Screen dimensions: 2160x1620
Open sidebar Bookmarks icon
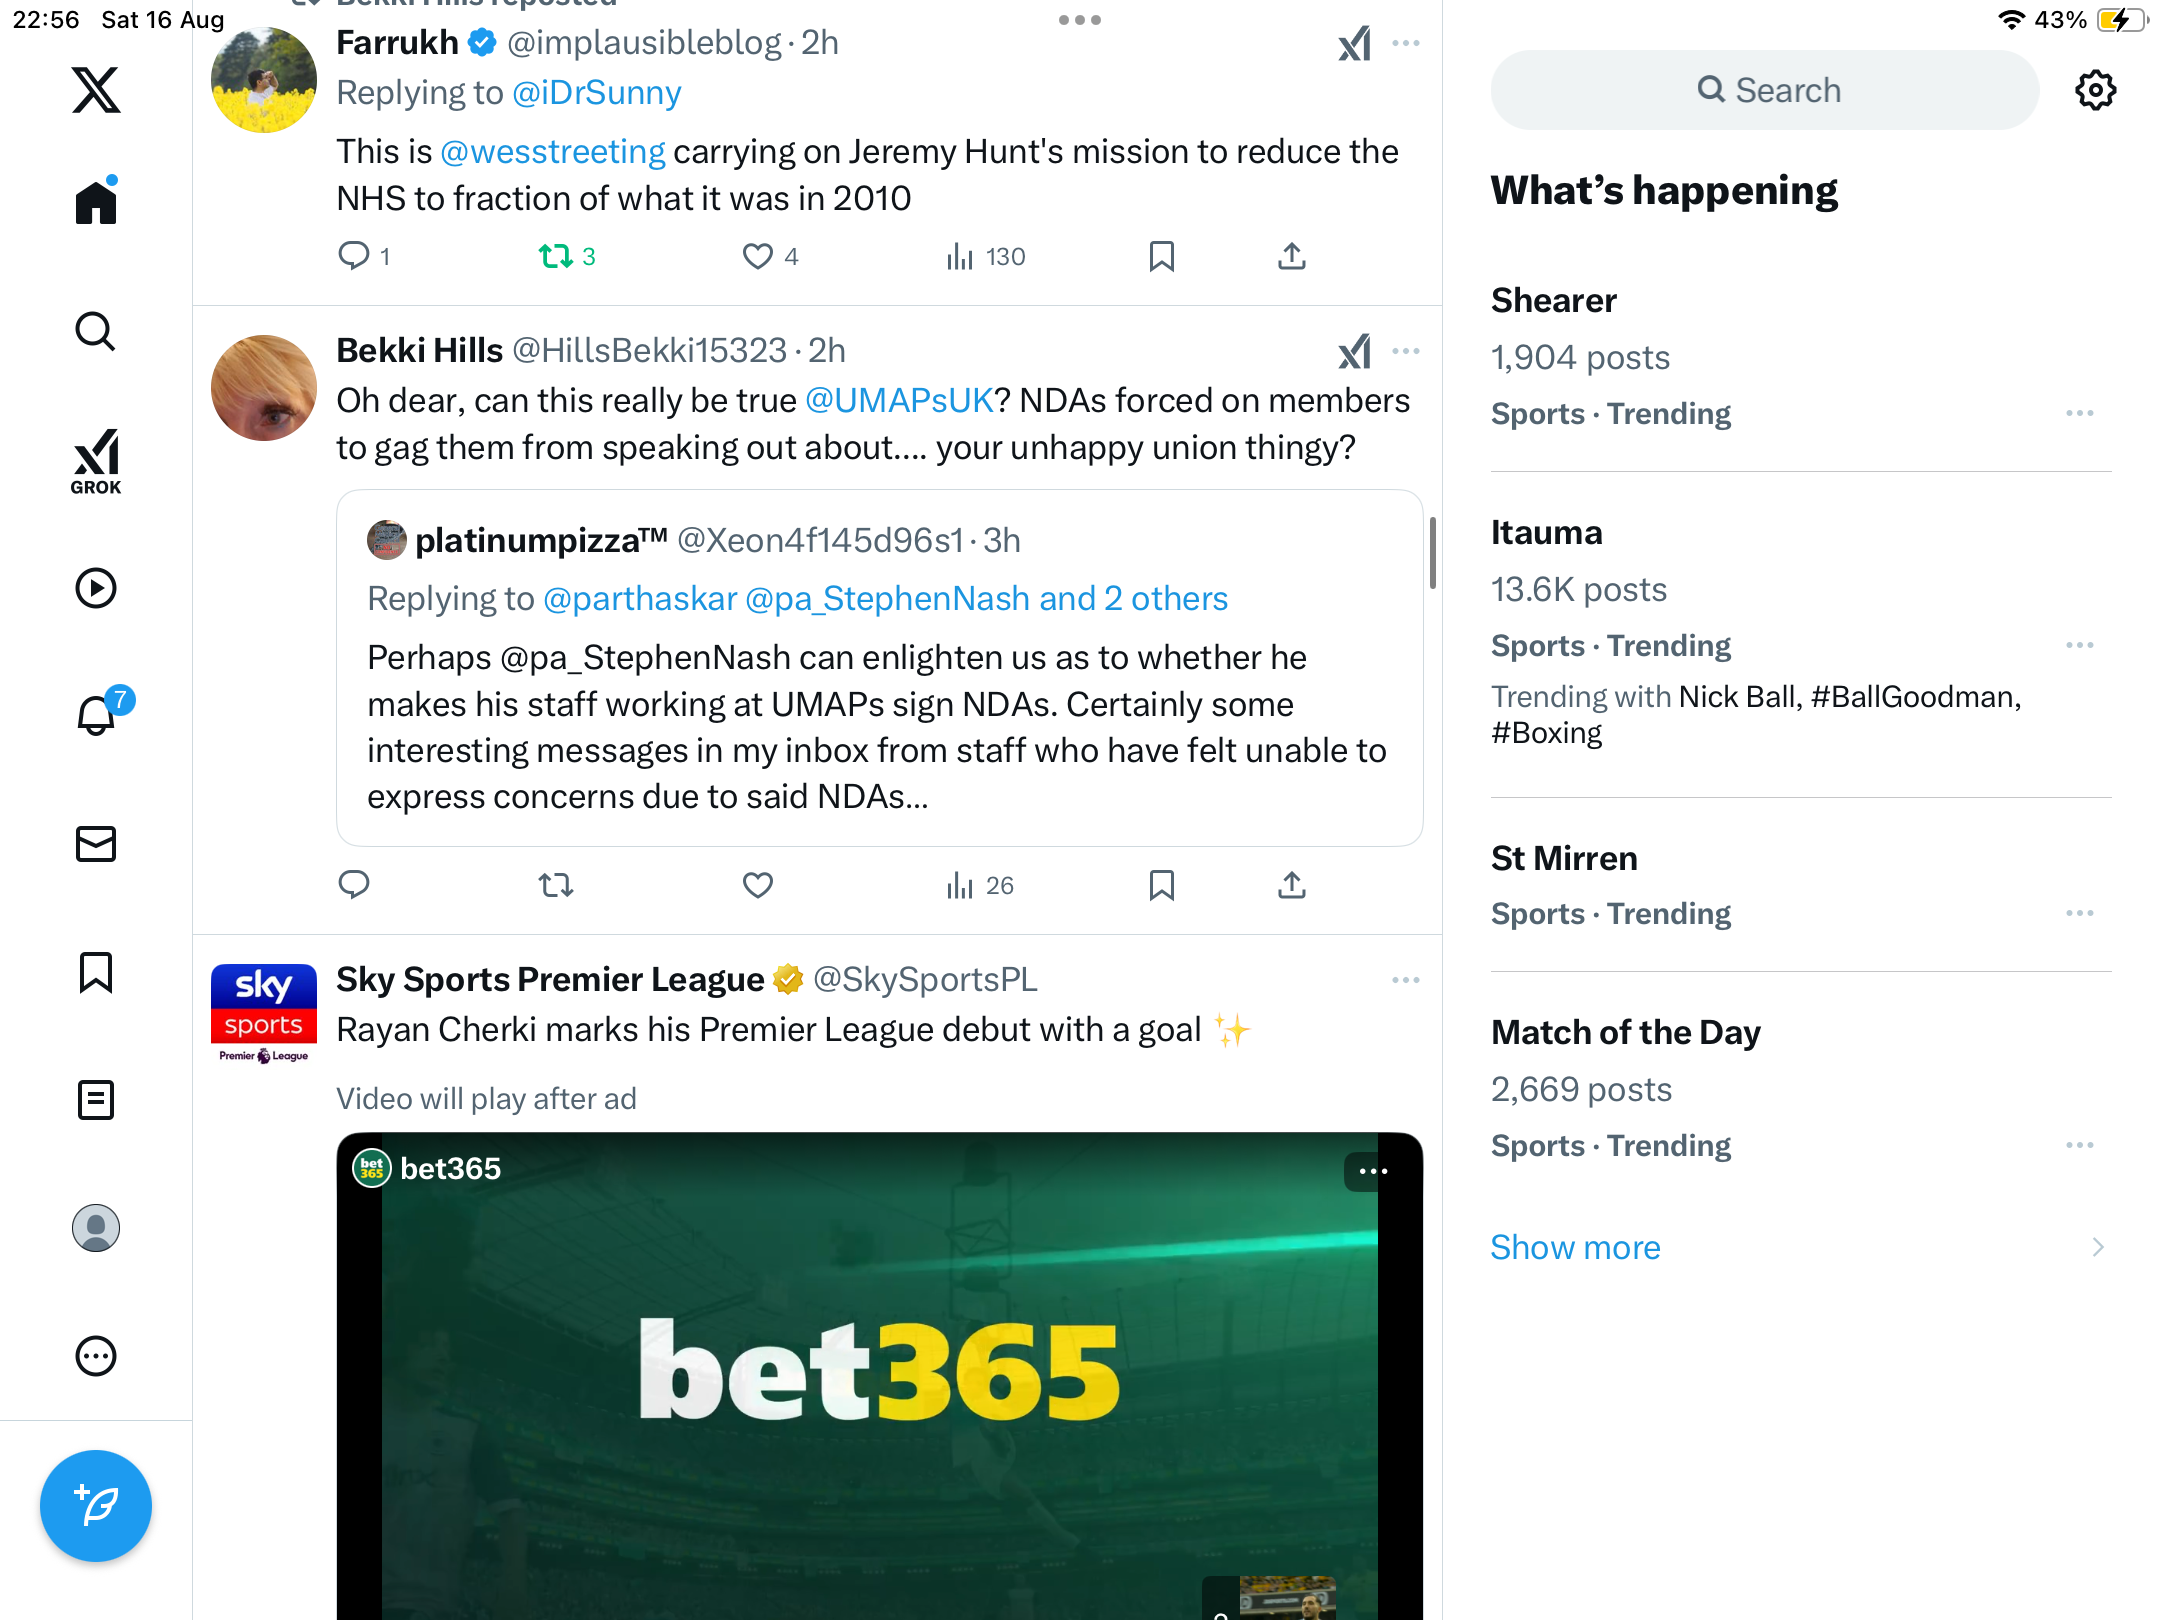pyautogui.click(x=96, y=972)
